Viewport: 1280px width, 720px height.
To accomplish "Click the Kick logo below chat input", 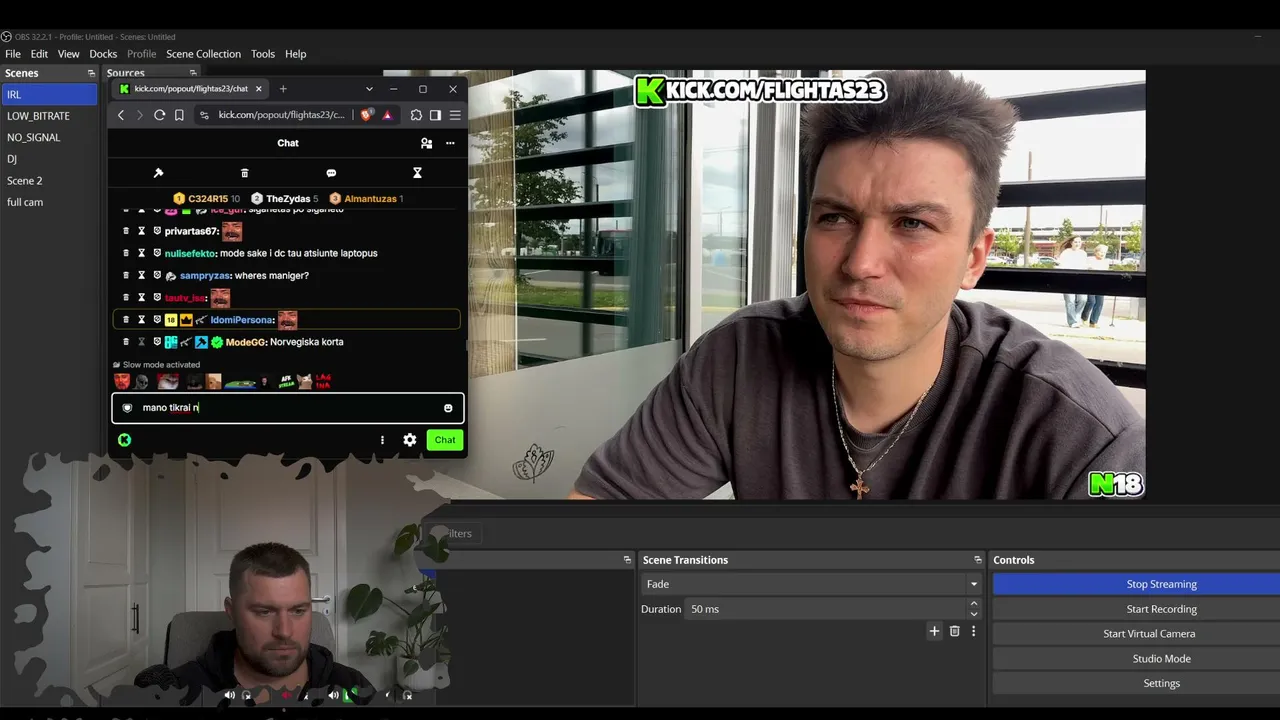I will (x=124, y=440).
